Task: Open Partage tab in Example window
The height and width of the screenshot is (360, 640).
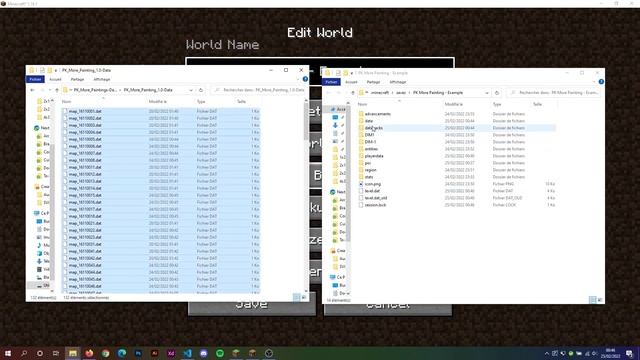Action: point(373,82)
